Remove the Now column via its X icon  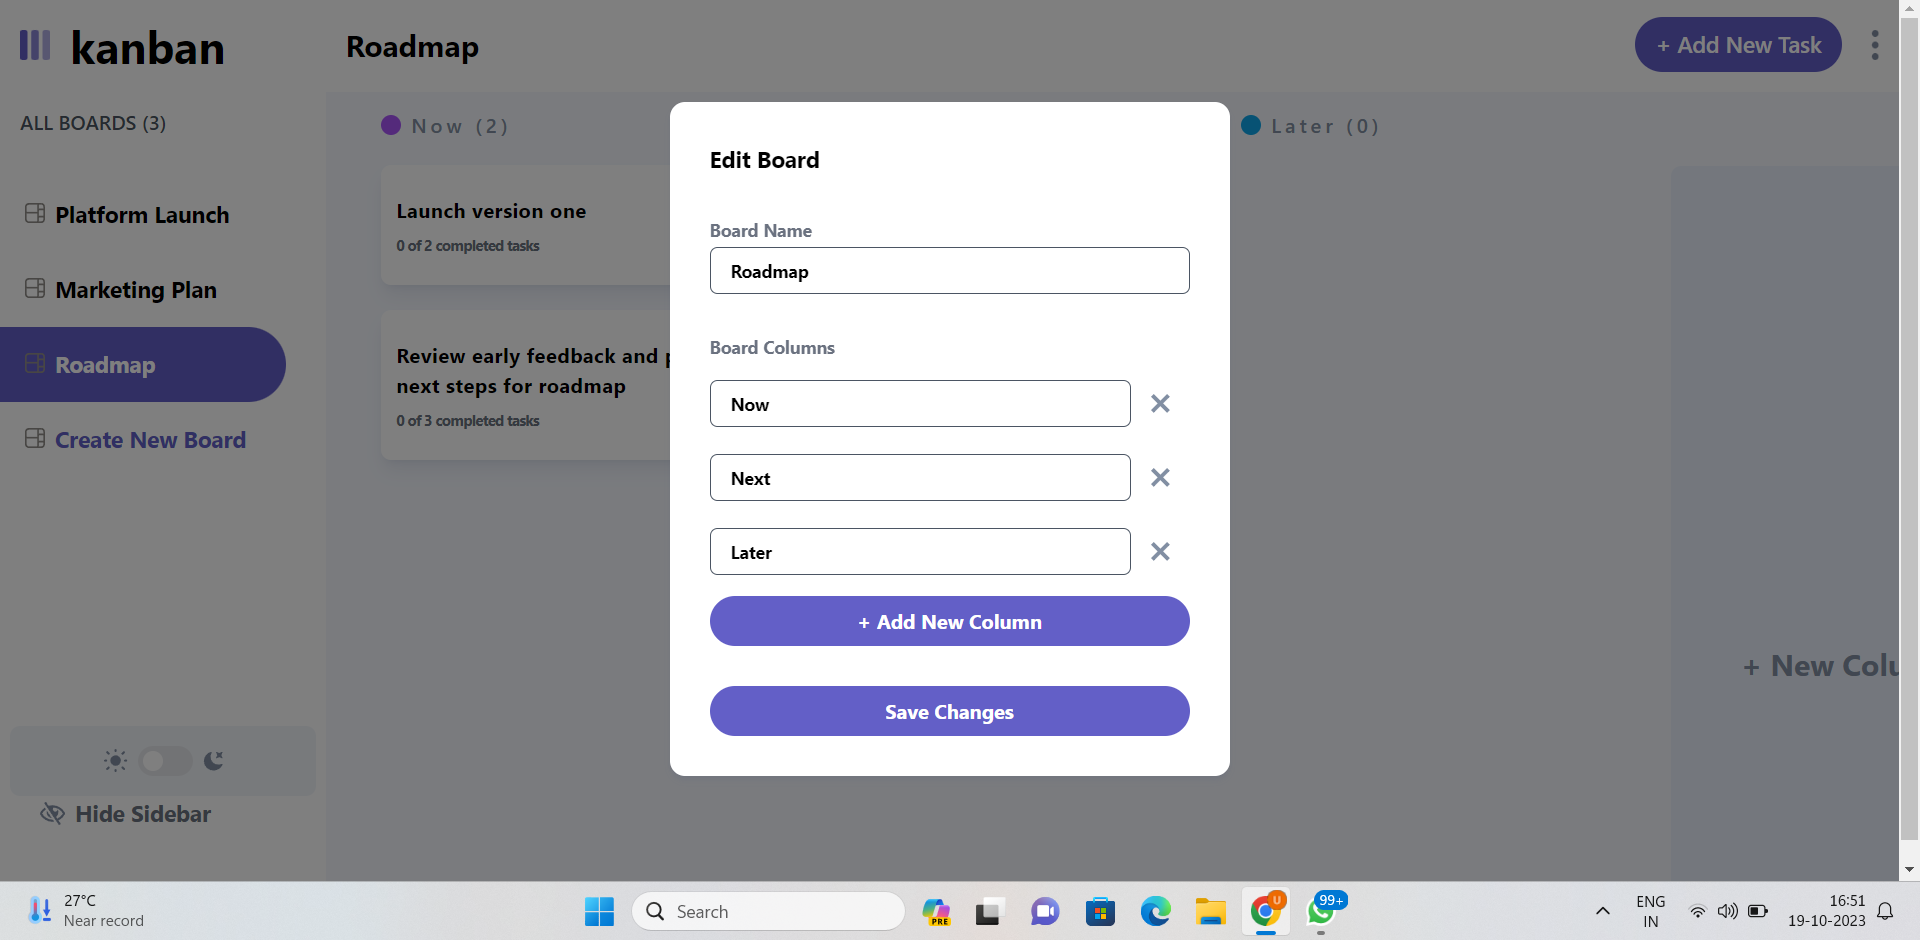(1159, 403)
